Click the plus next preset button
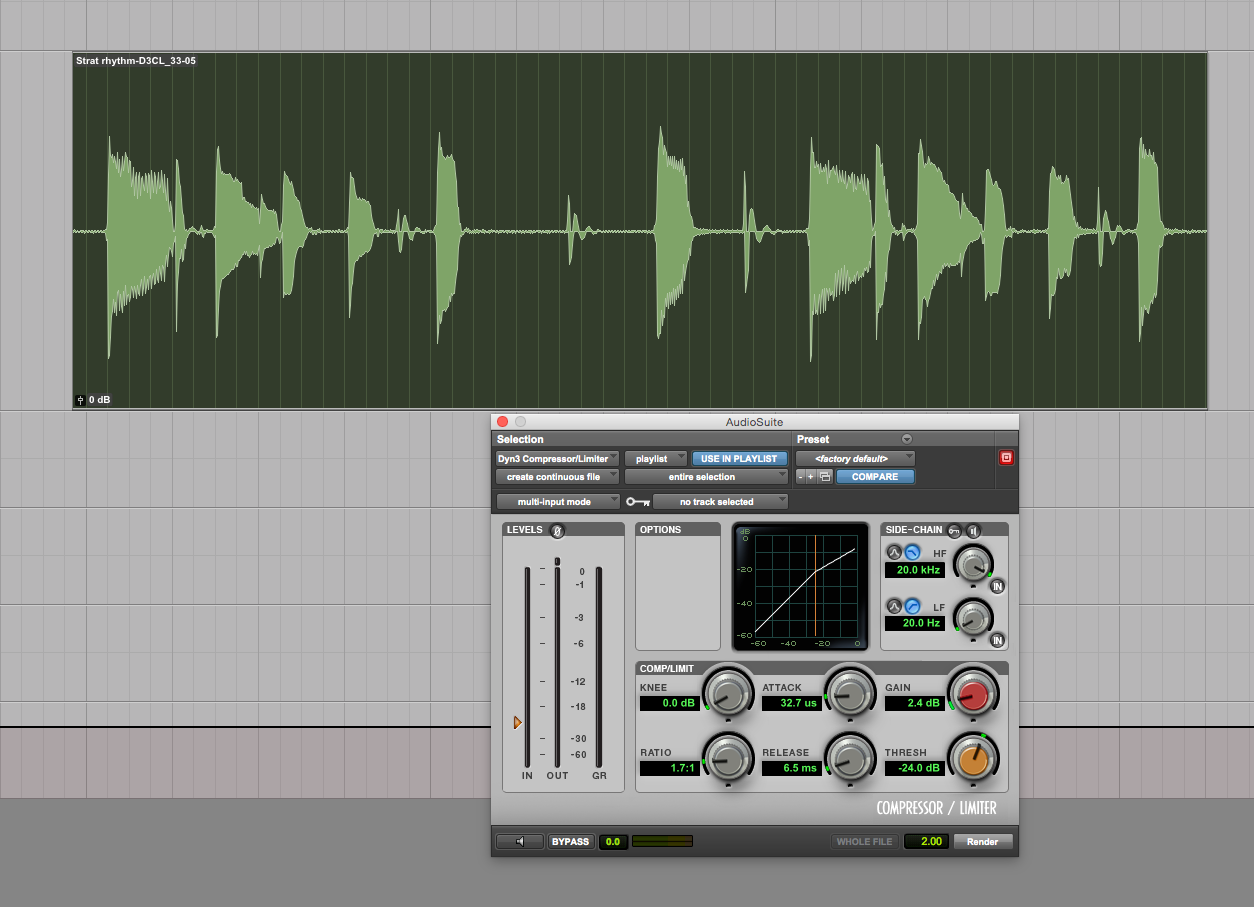This screenshot has height=907, width=1254. coord(811,477)
